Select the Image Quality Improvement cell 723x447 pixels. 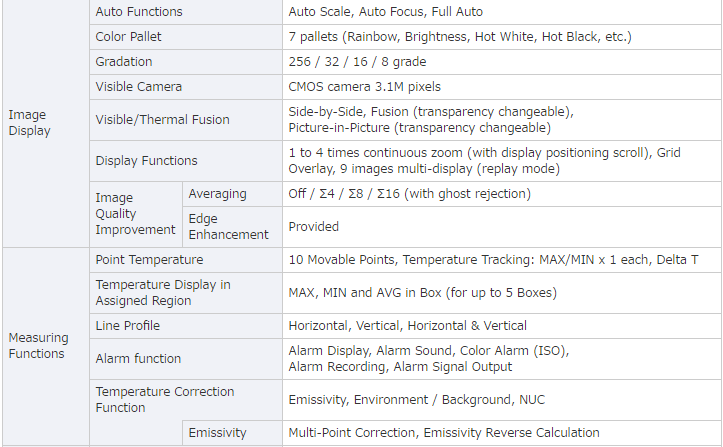(136, 214)
